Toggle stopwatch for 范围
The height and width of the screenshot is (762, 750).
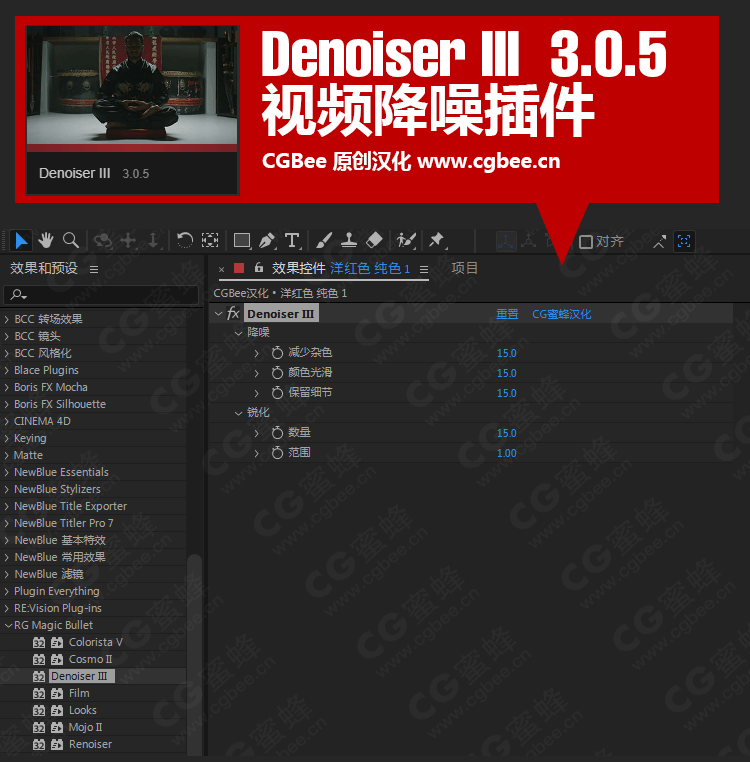(x=277, y=453)
